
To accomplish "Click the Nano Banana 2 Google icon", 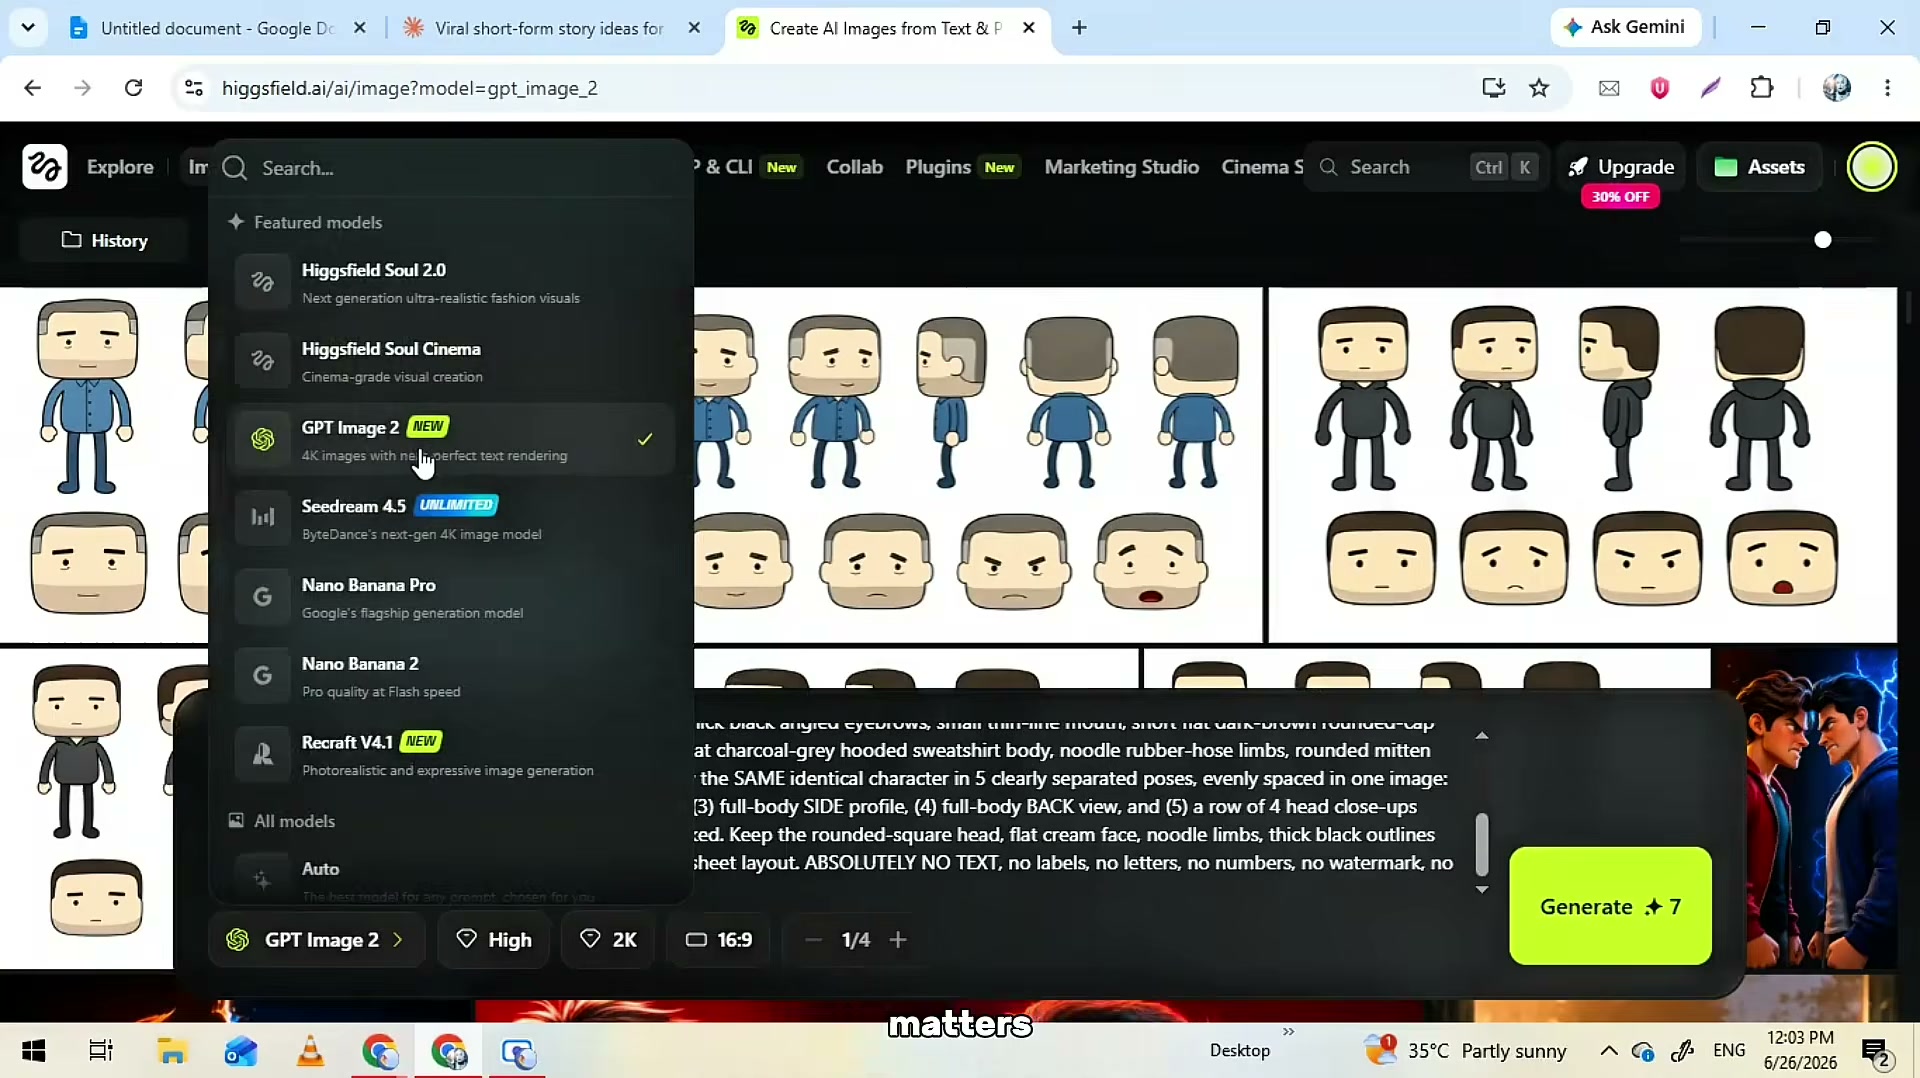I will click(262, 676).
